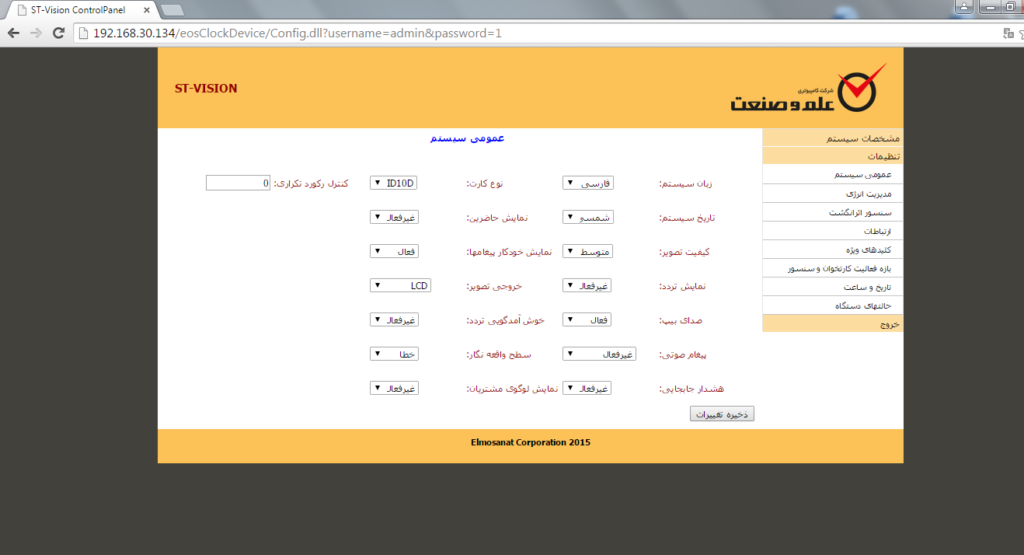
Task: Click the browser forward arrow
Action: (36, 33)
